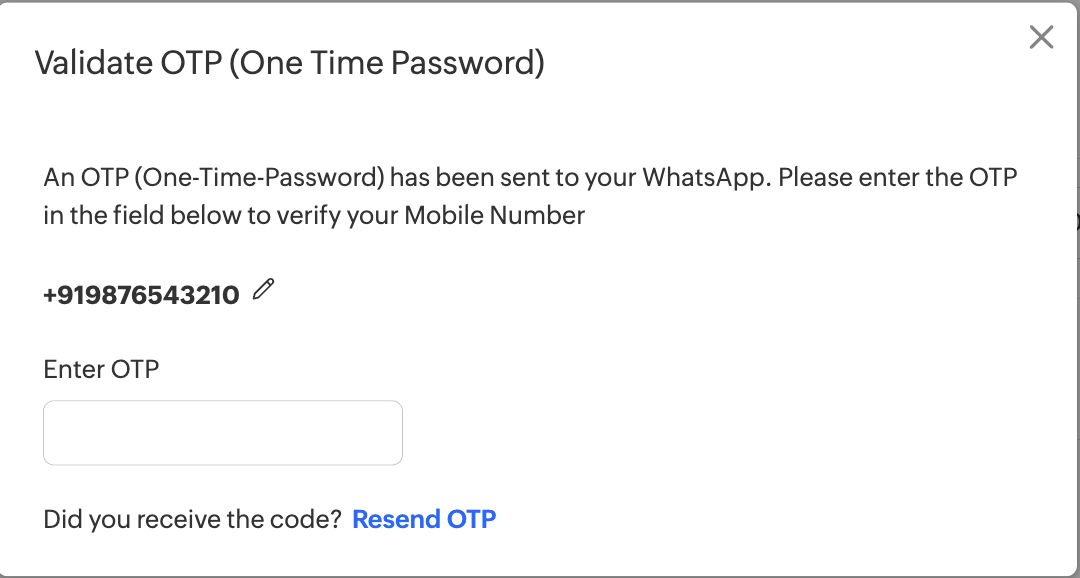The image size is (1080, 578).
Task: Click the Resend OTP link
Action: (x=424, y=519)
